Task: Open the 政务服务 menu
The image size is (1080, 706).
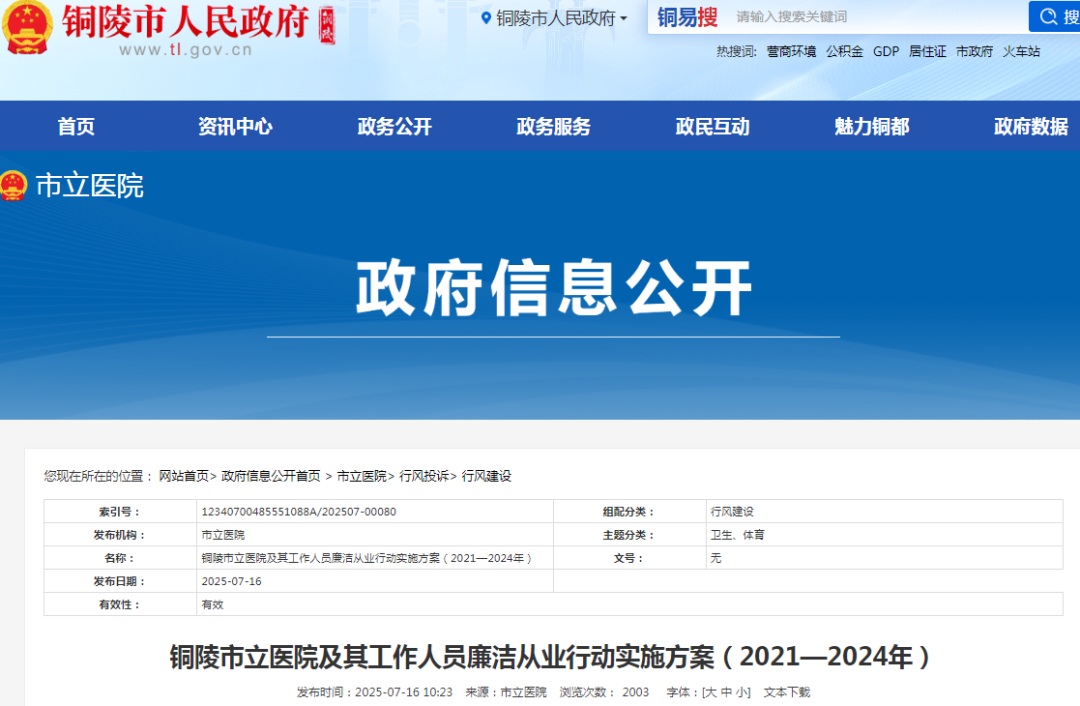Action: point(552,126)
